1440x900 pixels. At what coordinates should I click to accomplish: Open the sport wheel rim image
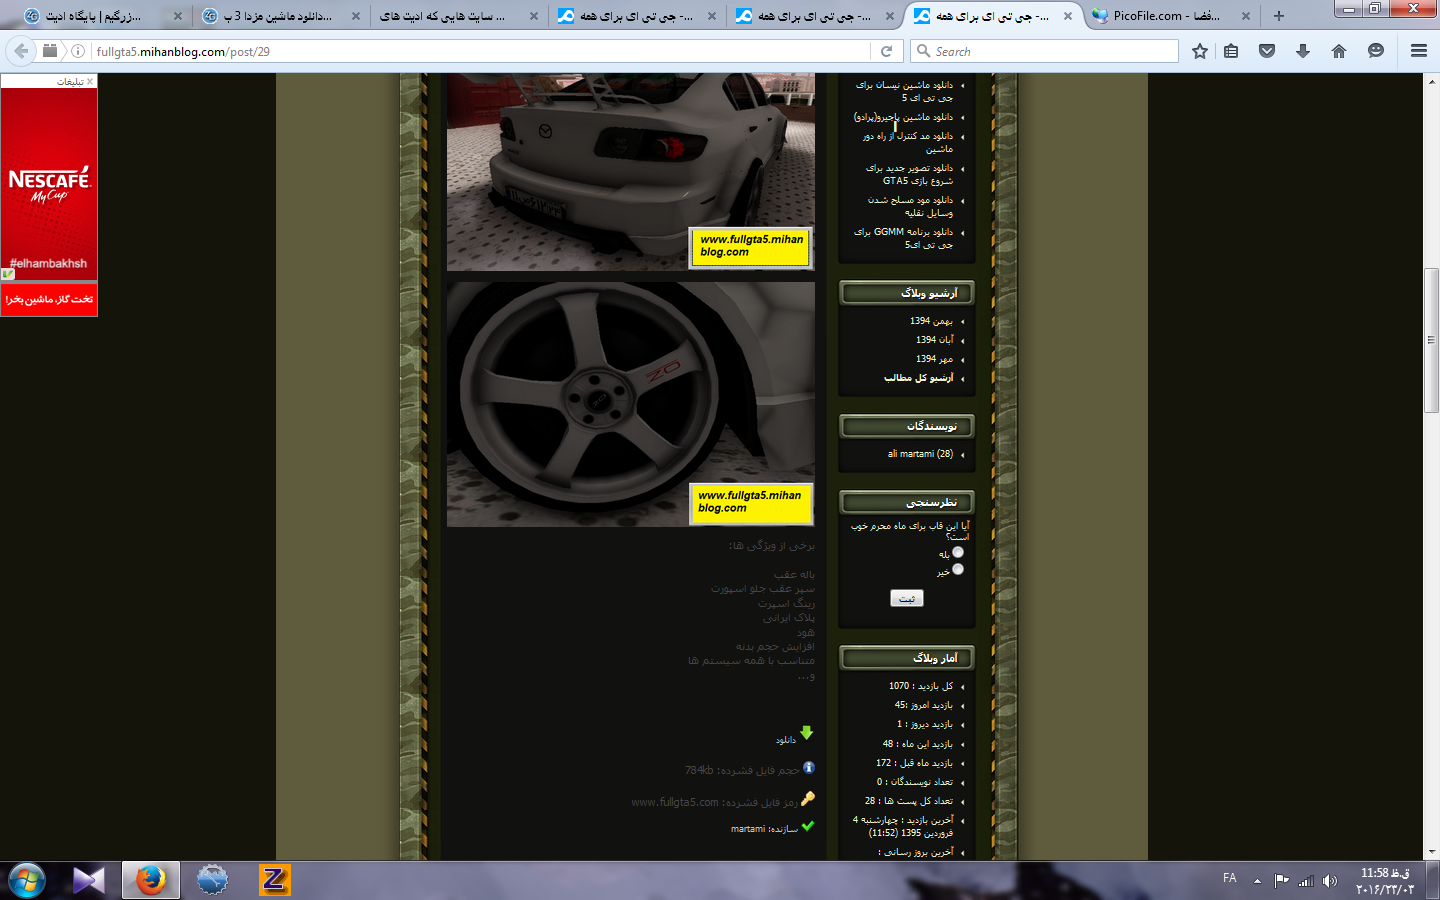[630, 404]
